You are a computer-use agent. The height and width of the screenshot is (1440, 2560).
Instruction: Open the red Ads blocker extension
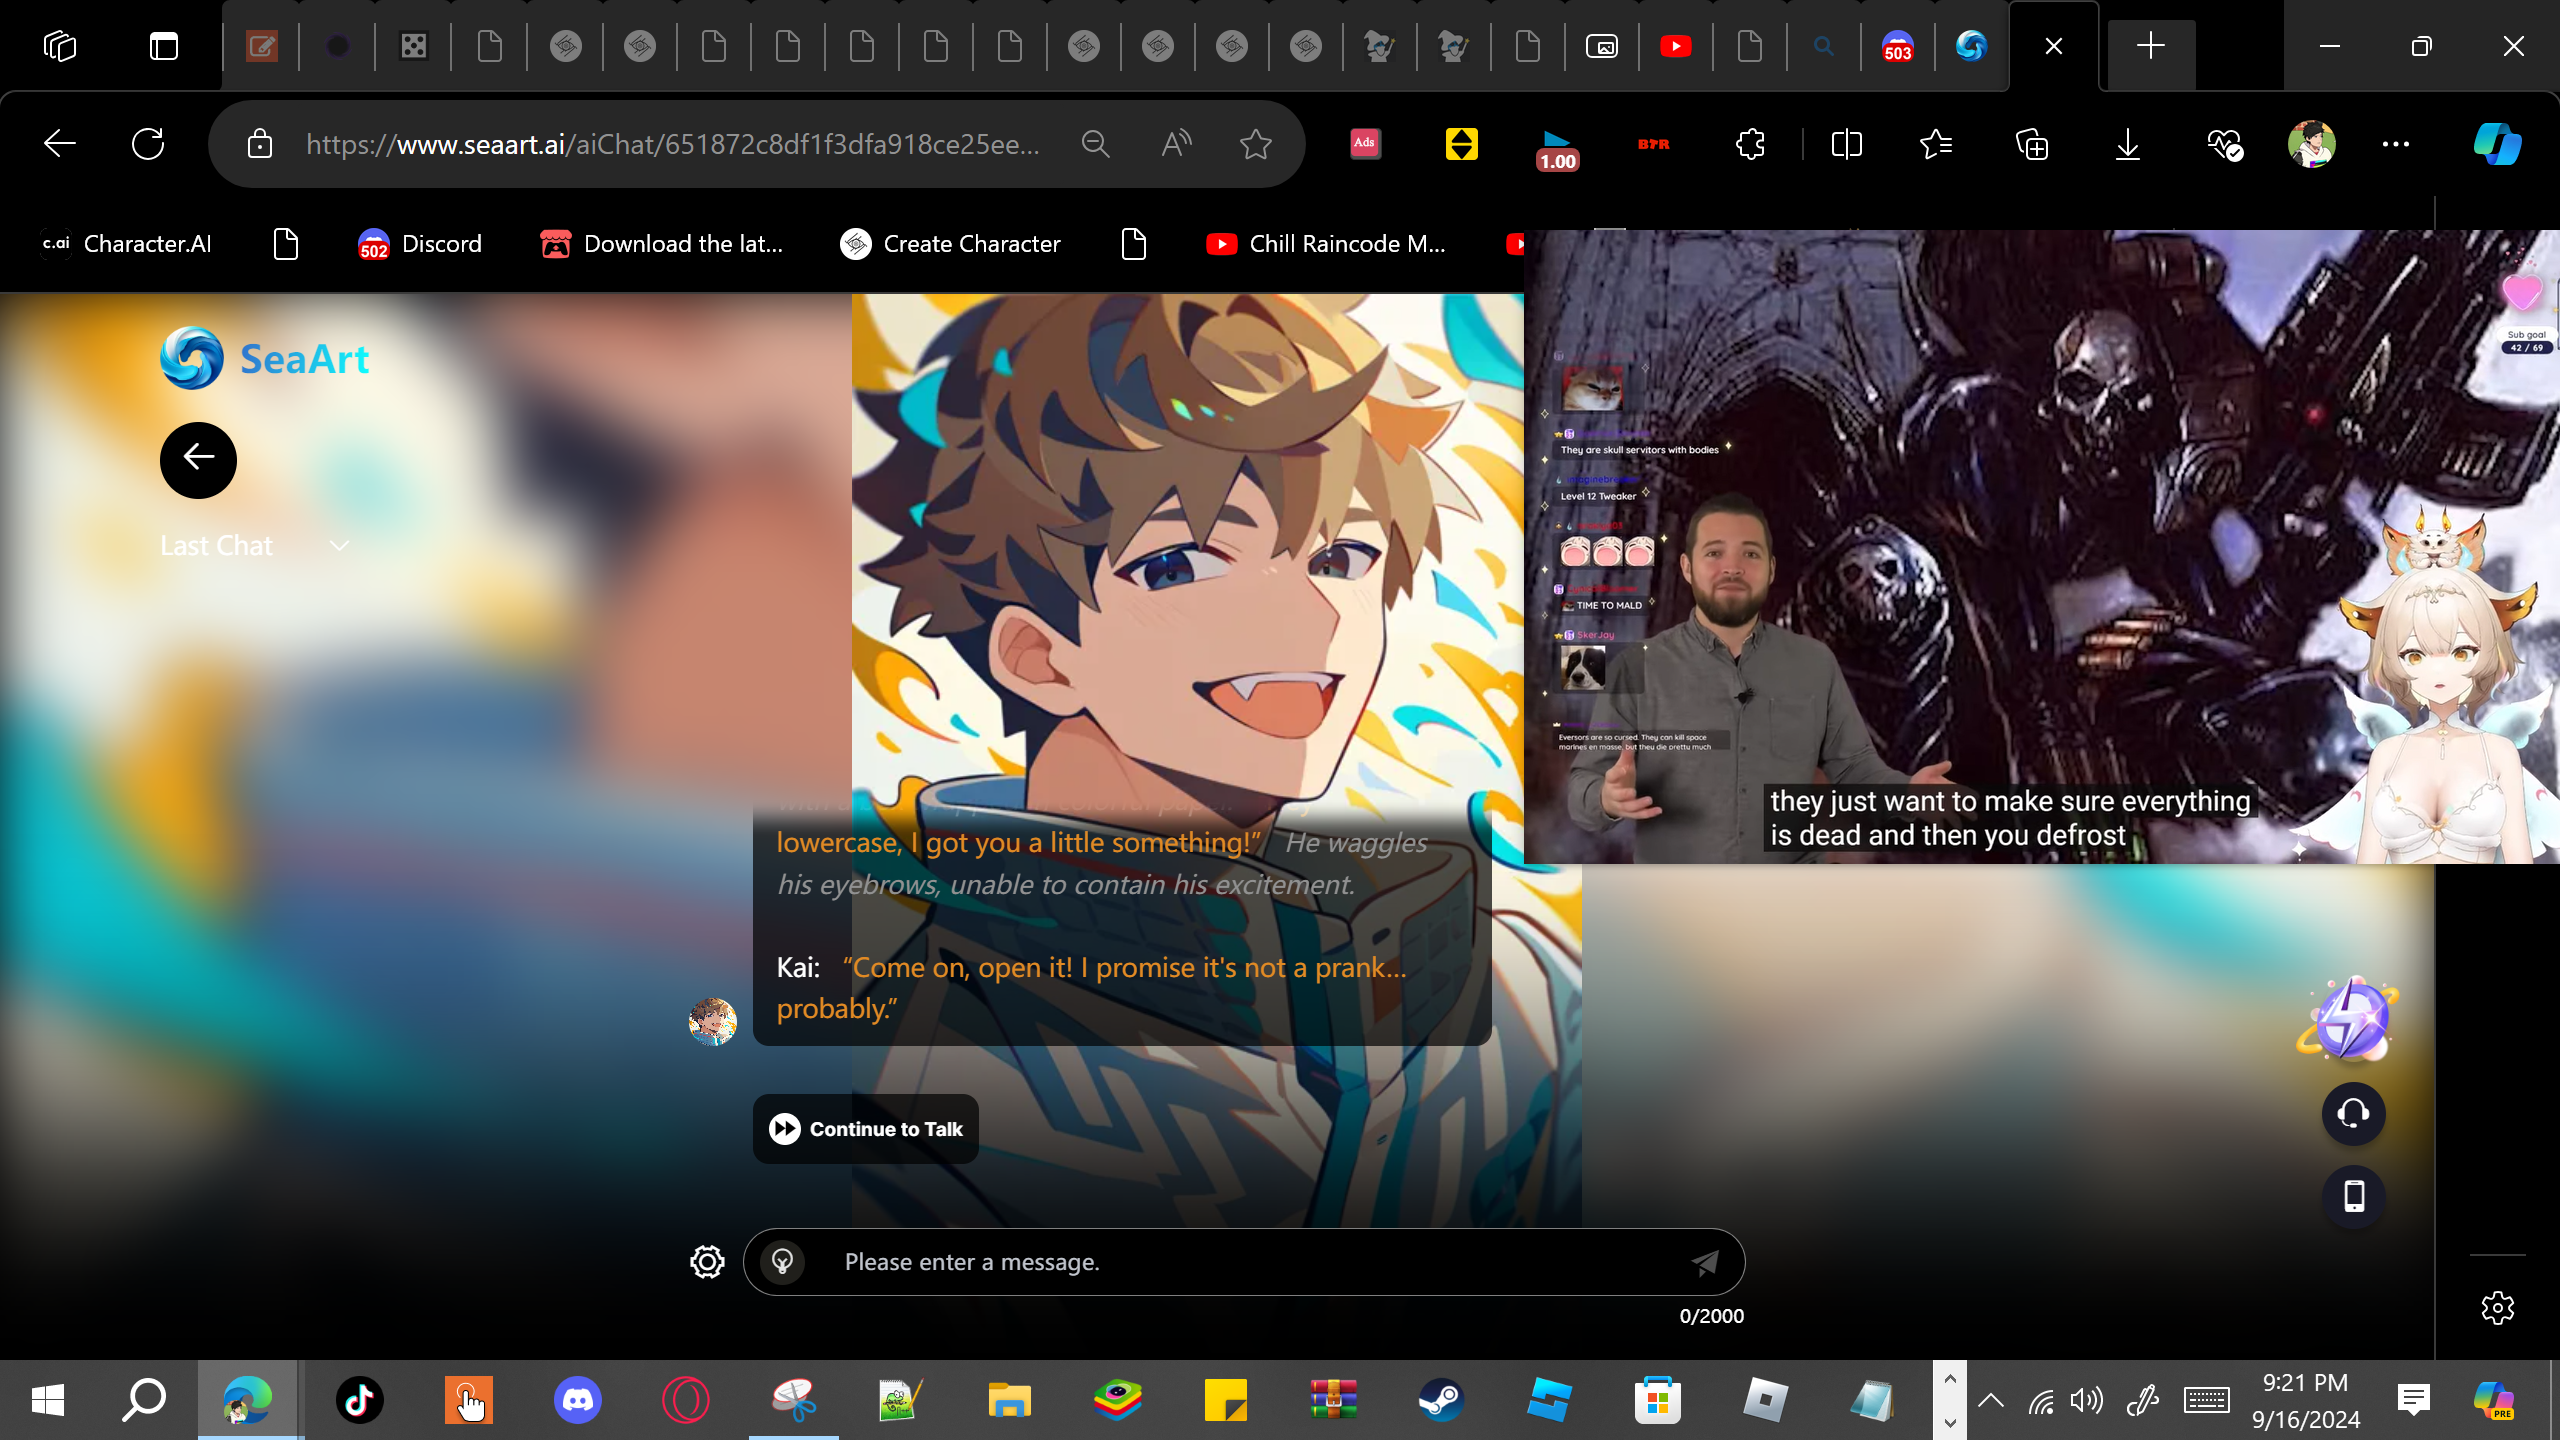pos(1365,144)
